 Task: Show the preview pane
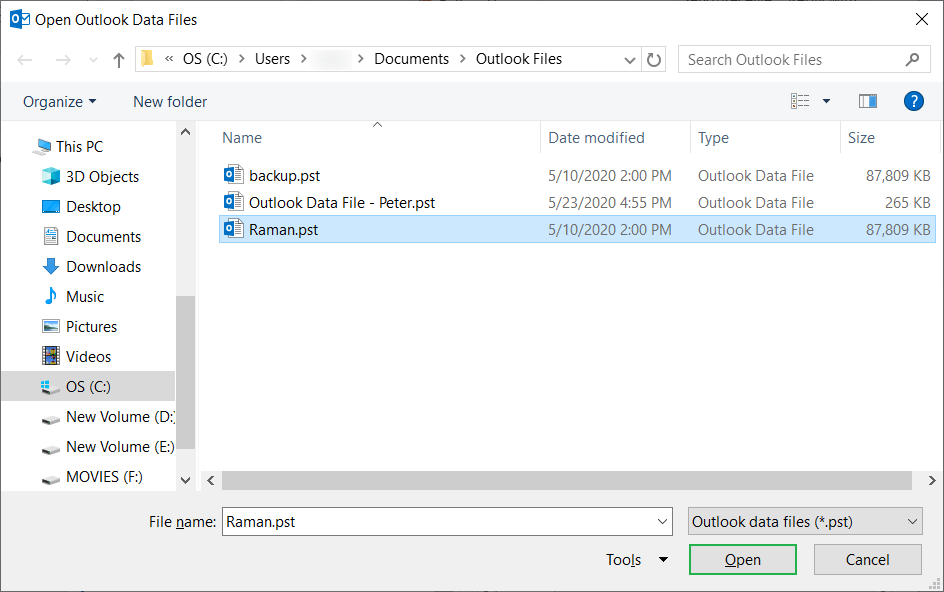[x=868, y=101]
